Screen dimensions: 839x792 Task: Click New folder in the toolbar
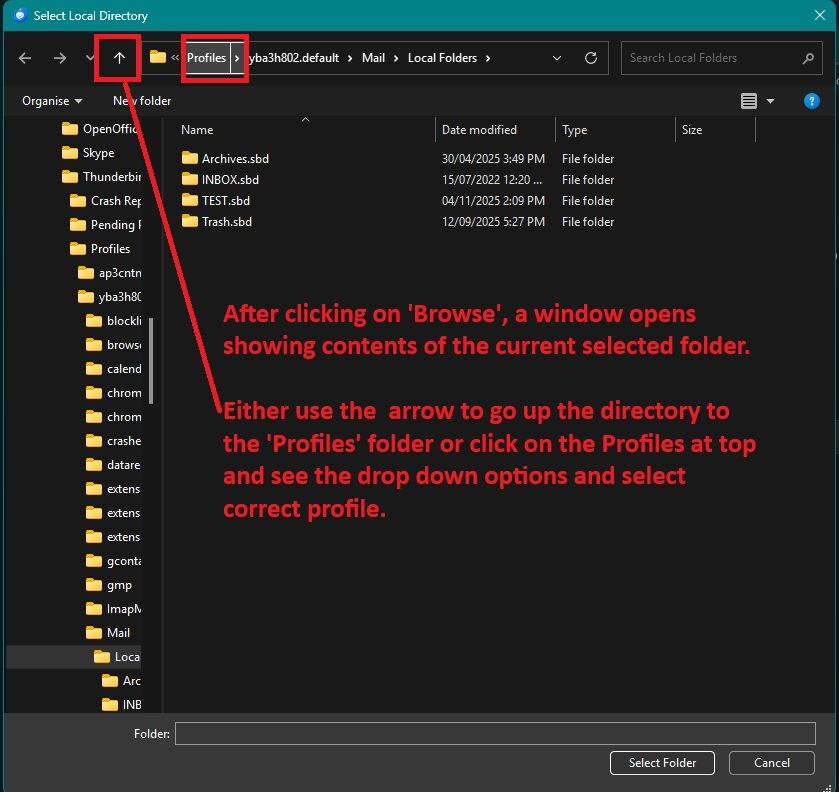(x=142, y=101)
